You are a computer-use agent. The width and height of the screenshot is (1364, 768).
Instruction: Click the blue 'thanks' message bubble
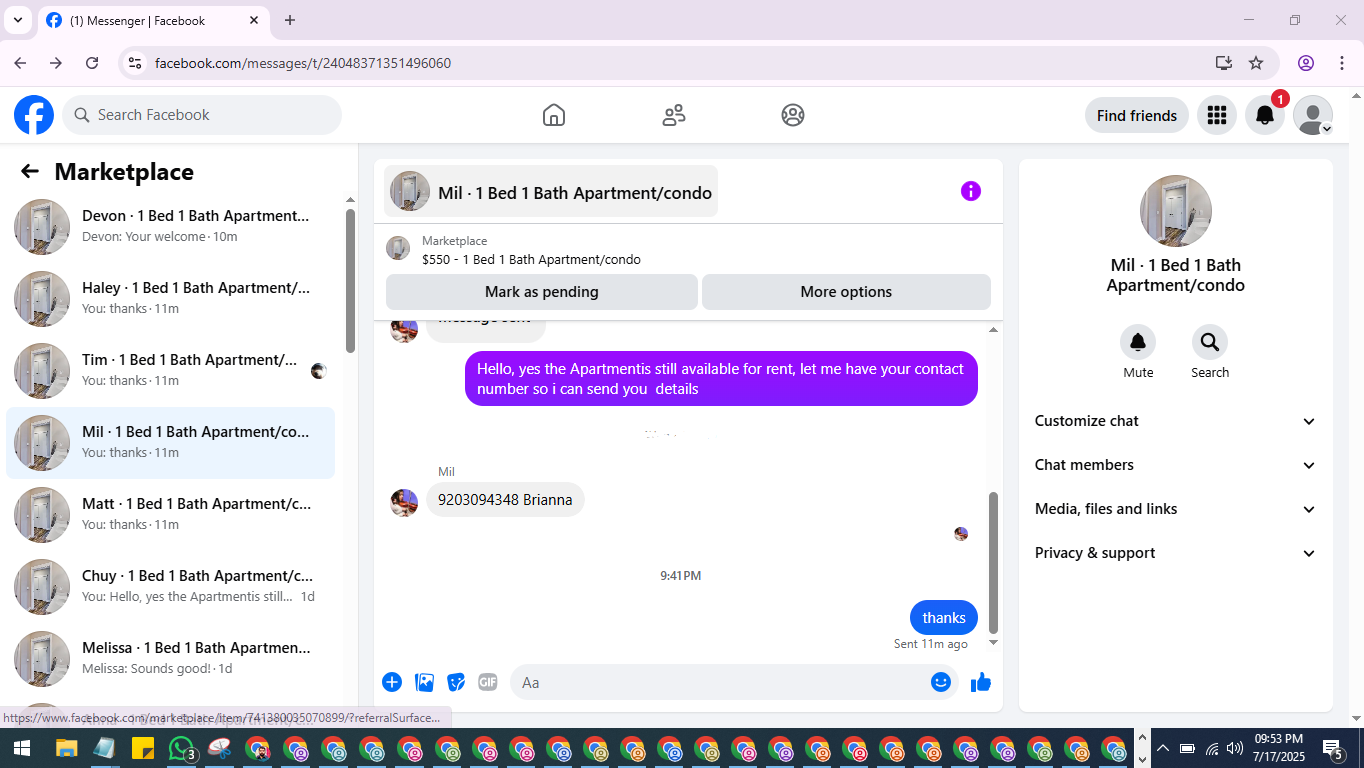(x=944, y=617)
